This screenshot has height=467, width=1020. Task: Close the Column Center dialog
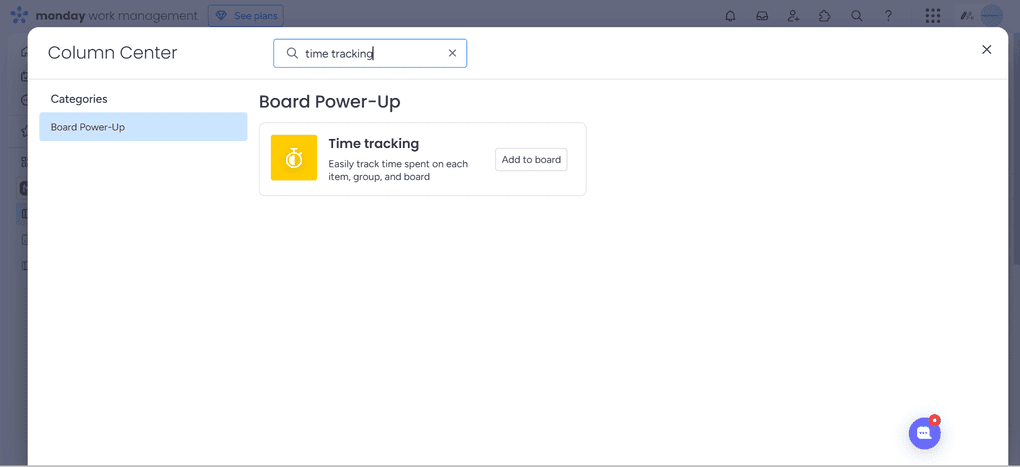(986, 49)
